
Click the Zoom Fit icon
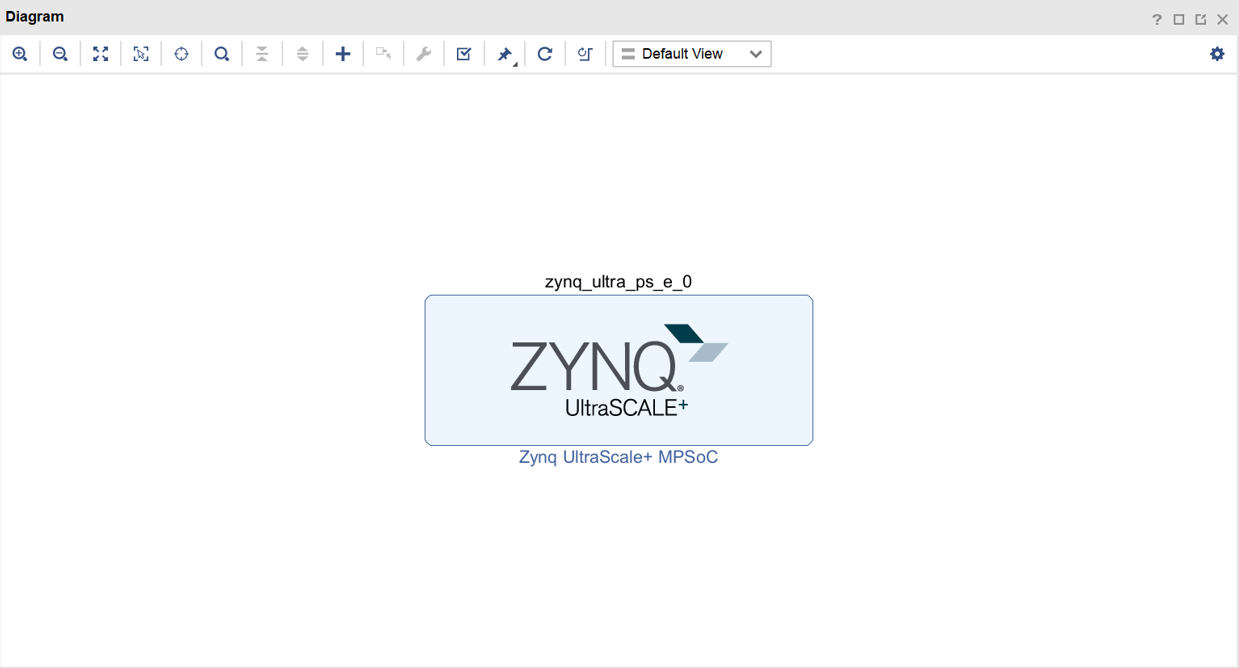100,53
